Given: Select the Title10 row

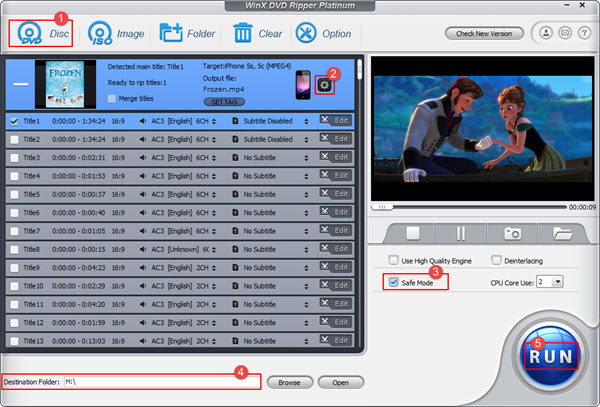Looking at the screenshot, I should click(180, 286).
